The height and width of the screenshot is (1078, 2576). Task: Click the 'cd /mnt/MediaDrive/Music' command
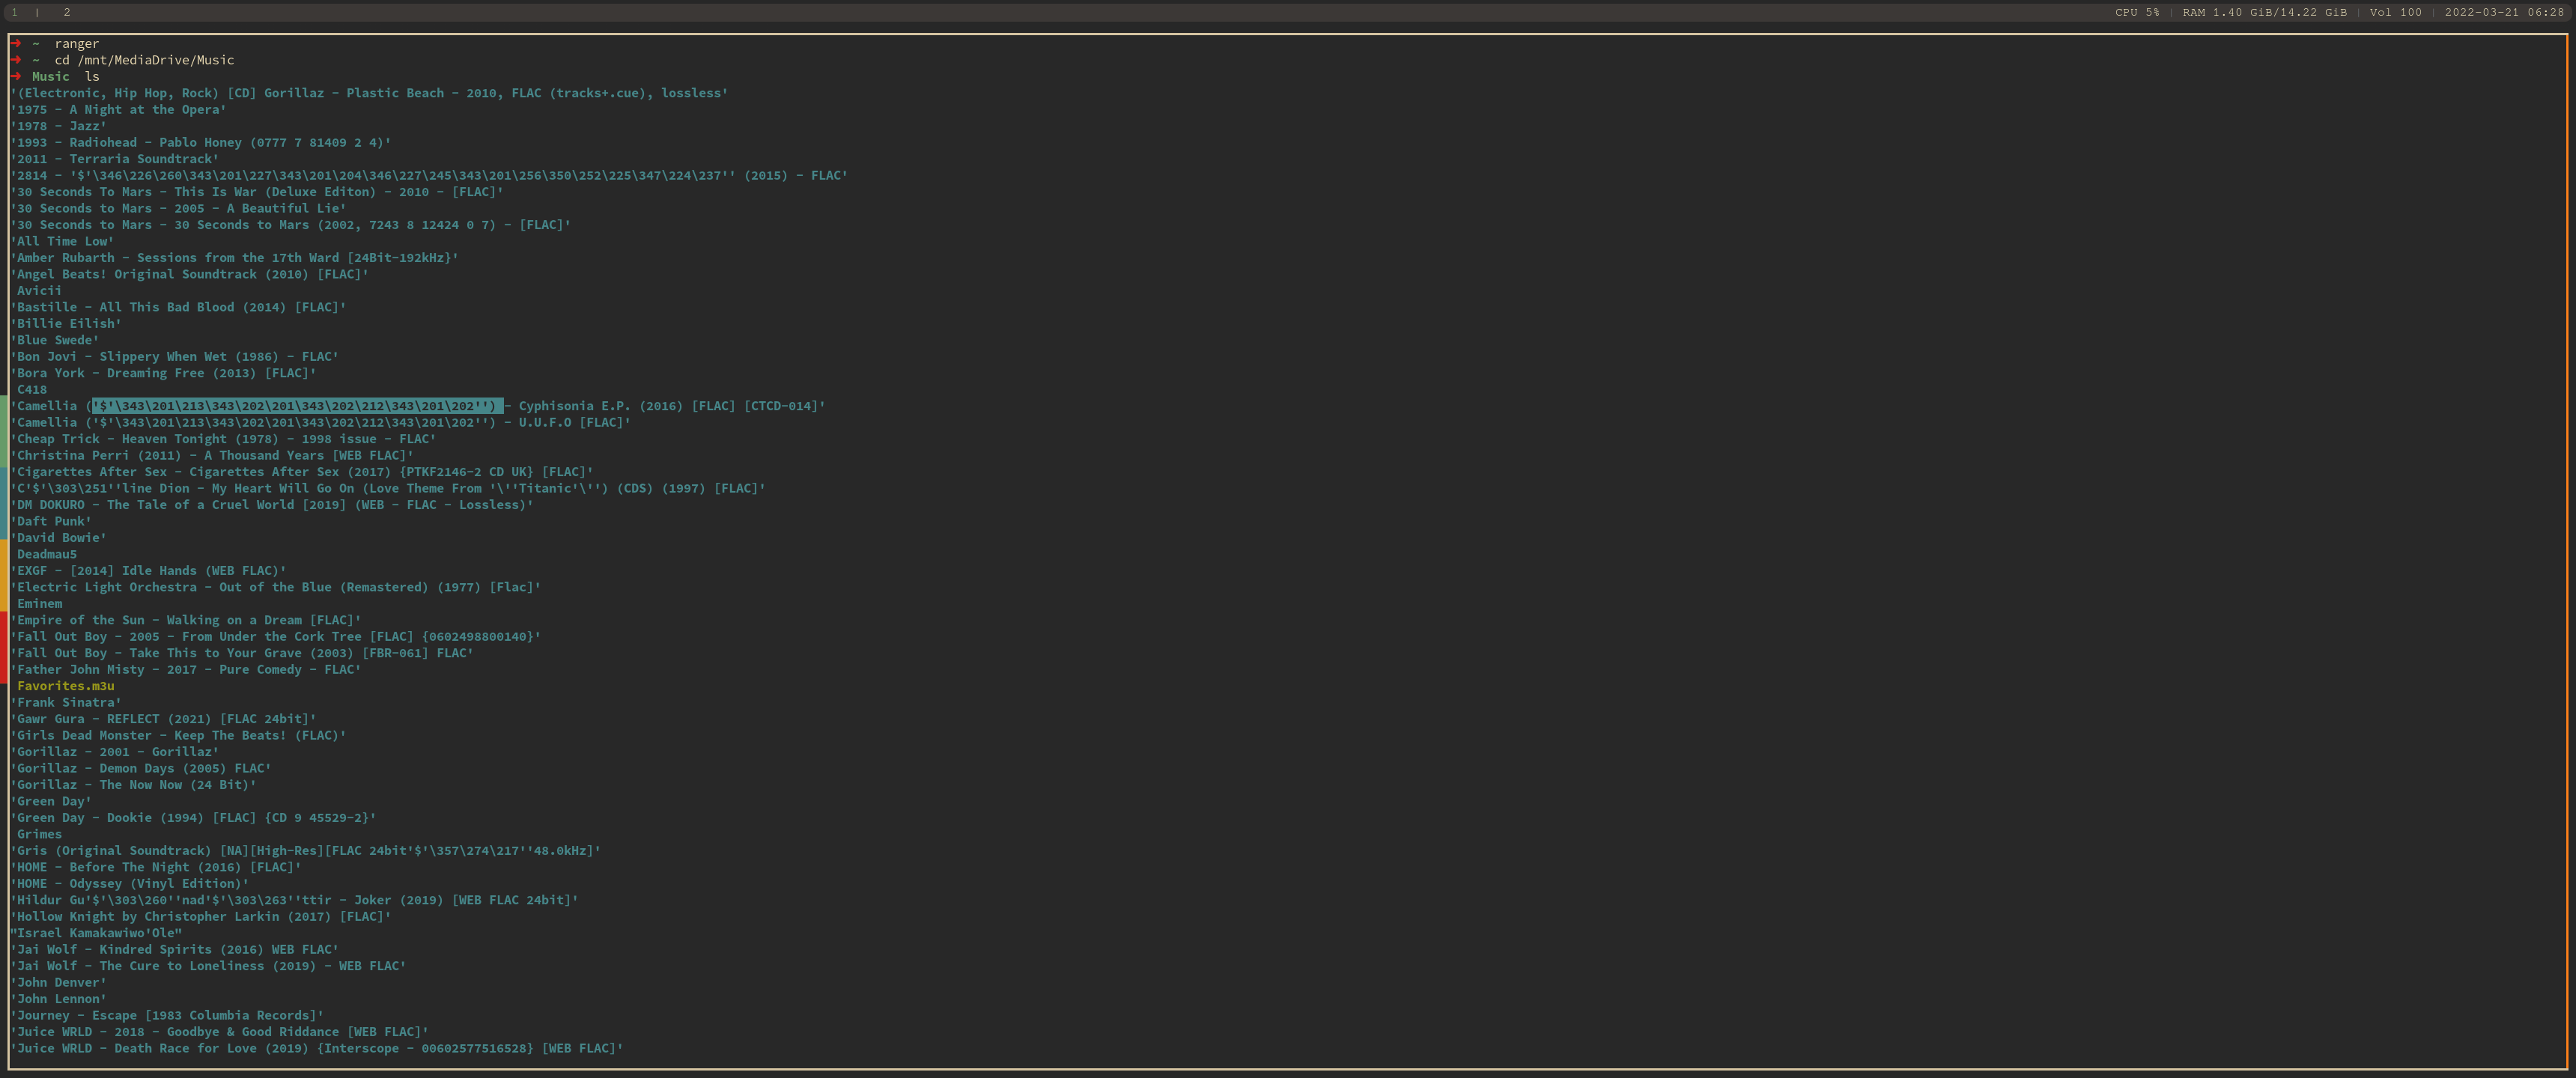click(144, 60)
